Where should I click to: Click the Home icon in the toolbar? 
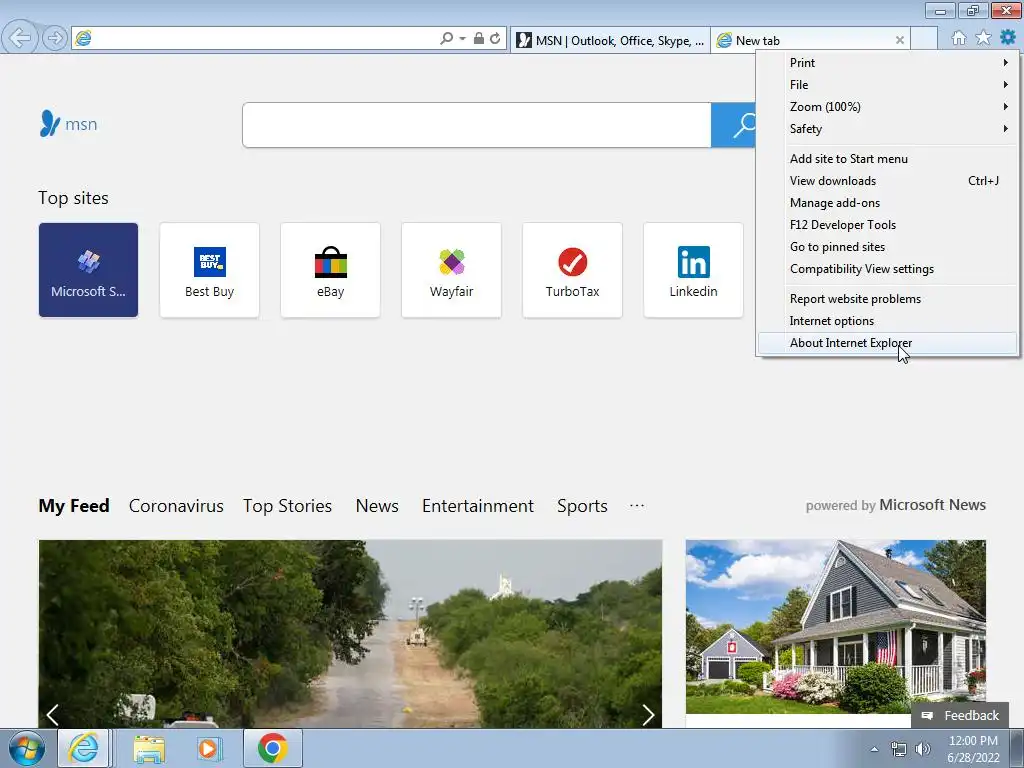[x=959, y=38]
